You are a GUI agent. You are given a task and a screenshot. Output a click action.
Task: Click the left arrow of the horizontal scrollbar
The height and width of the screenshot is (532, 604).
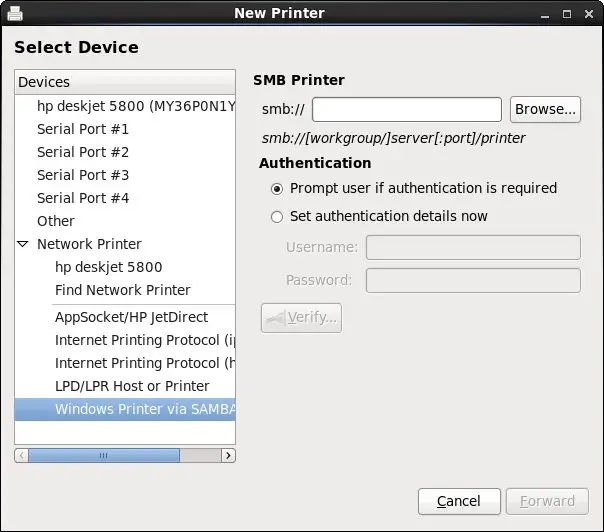(21, 455)
